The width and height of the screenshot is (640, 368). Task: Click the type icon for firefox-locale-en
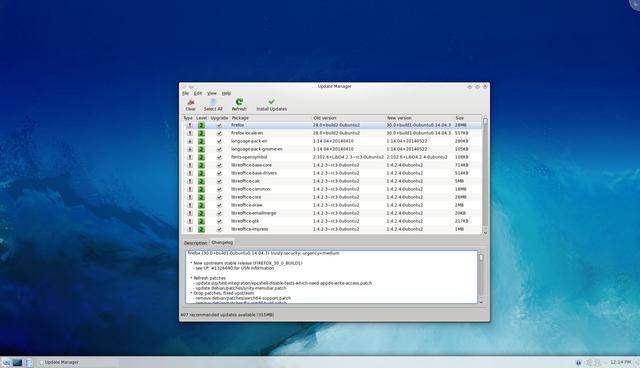pos(189,133)
